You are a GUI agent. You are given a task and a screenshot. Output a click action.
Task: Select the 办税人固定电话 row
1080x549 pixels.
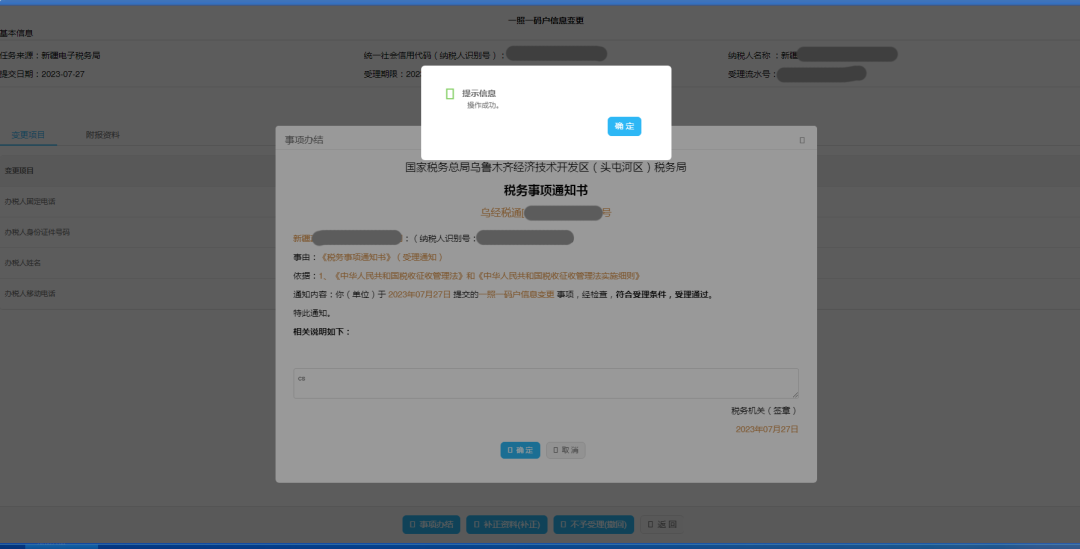[x=30, y=202]
